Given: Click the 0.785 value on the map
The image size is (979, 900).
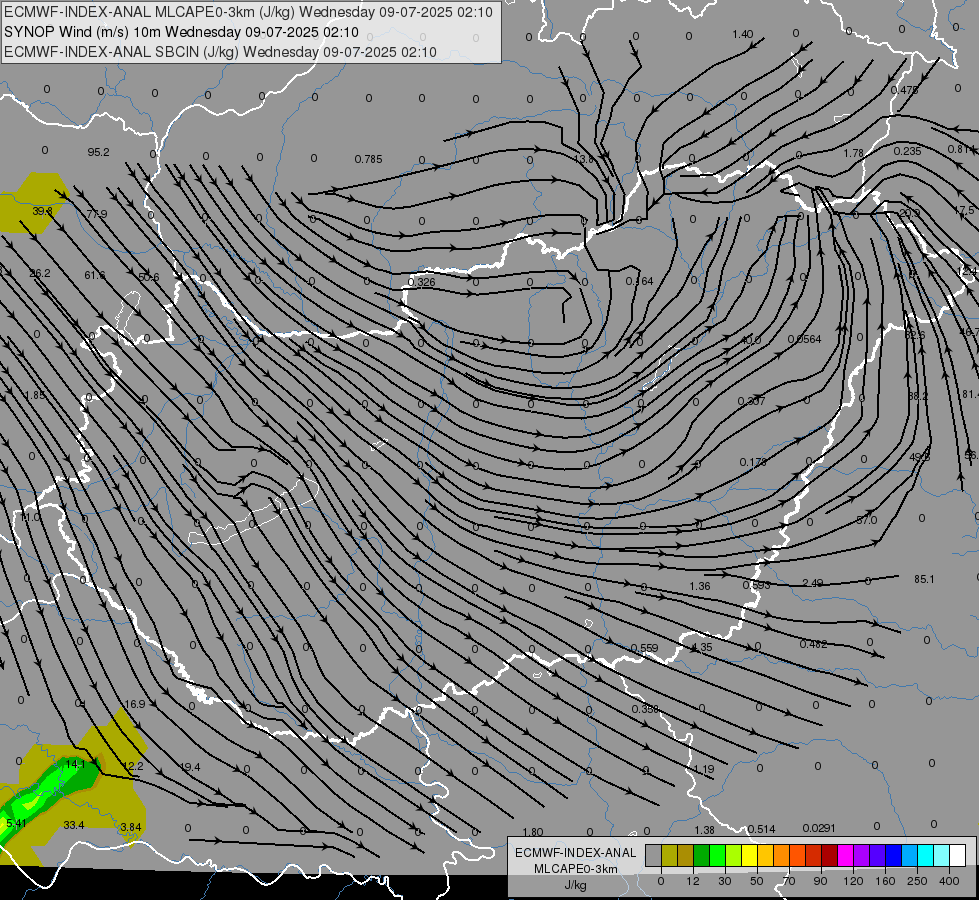Looking at the screenshot, I should pyautogui.click(x=368, y=159).
